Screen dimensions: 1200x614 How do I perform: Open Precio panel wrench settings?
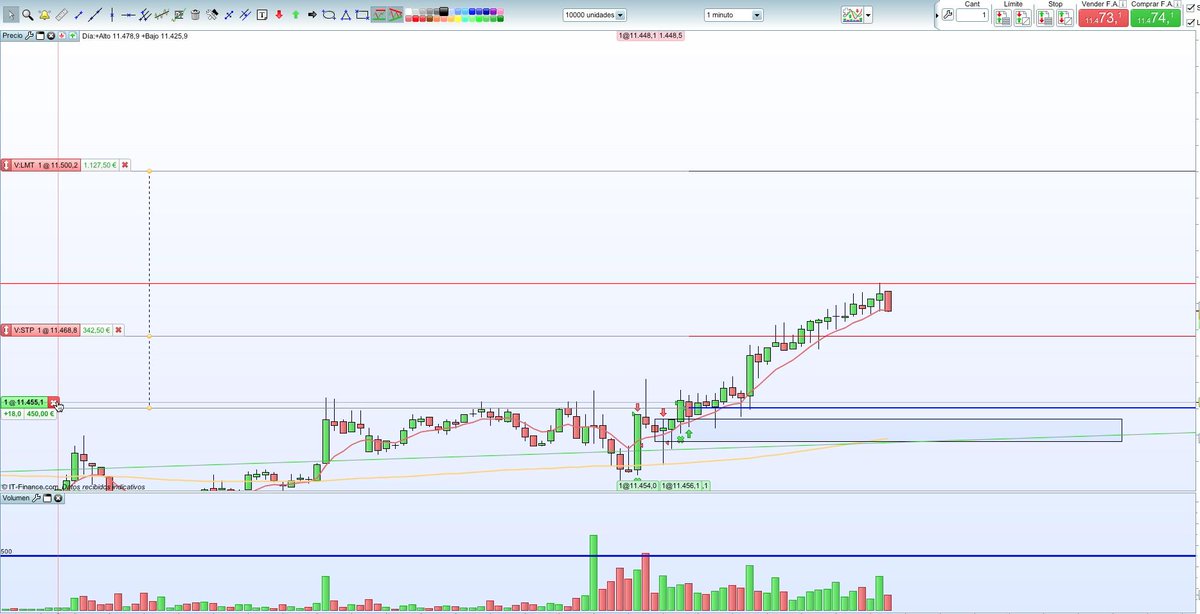29,35
